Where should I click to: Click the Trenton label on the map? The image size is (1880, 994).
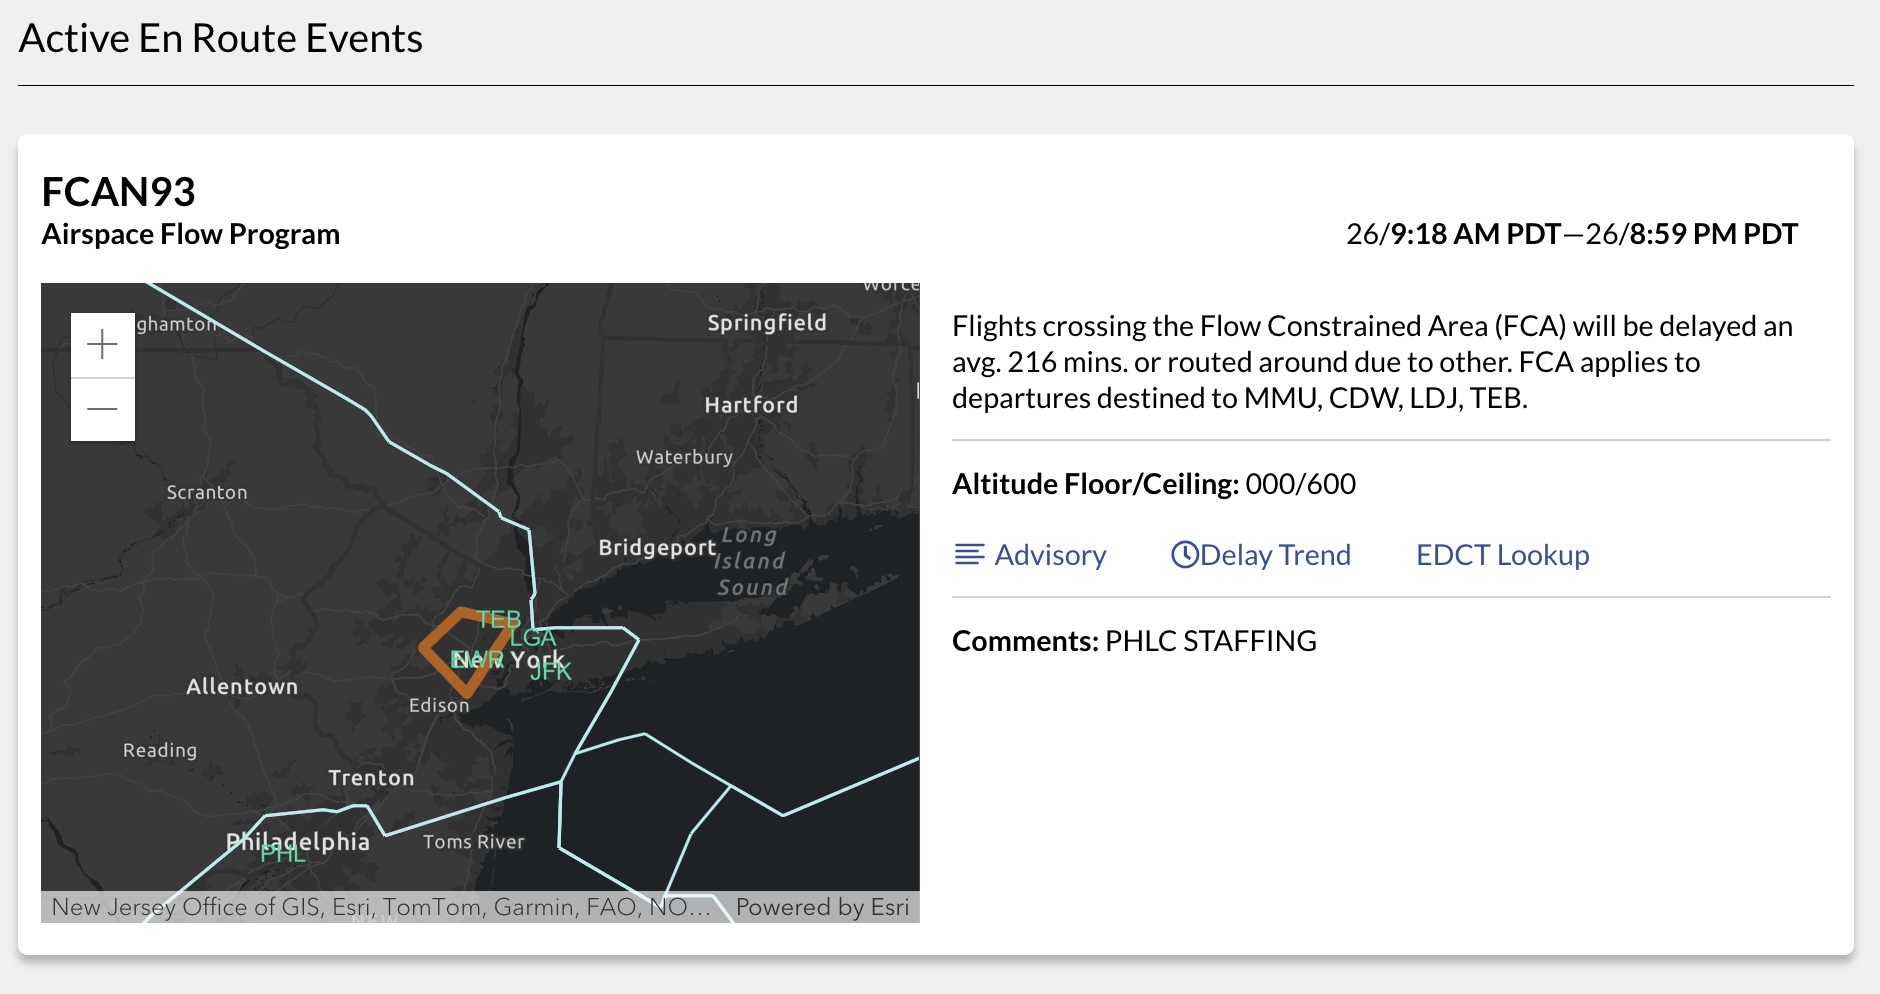[371, 778]
